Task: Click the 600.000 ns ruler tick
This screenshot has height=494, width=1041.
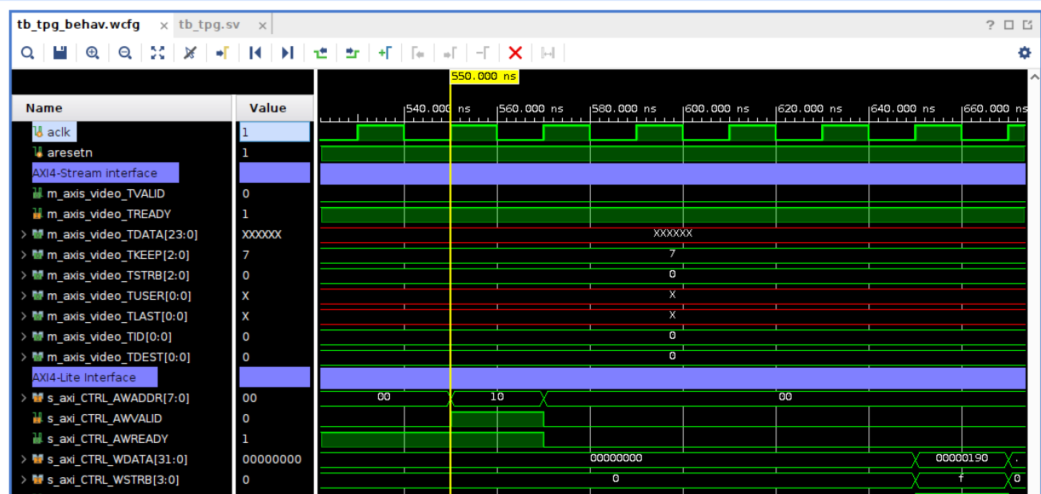Action: (x=716, y=108)
